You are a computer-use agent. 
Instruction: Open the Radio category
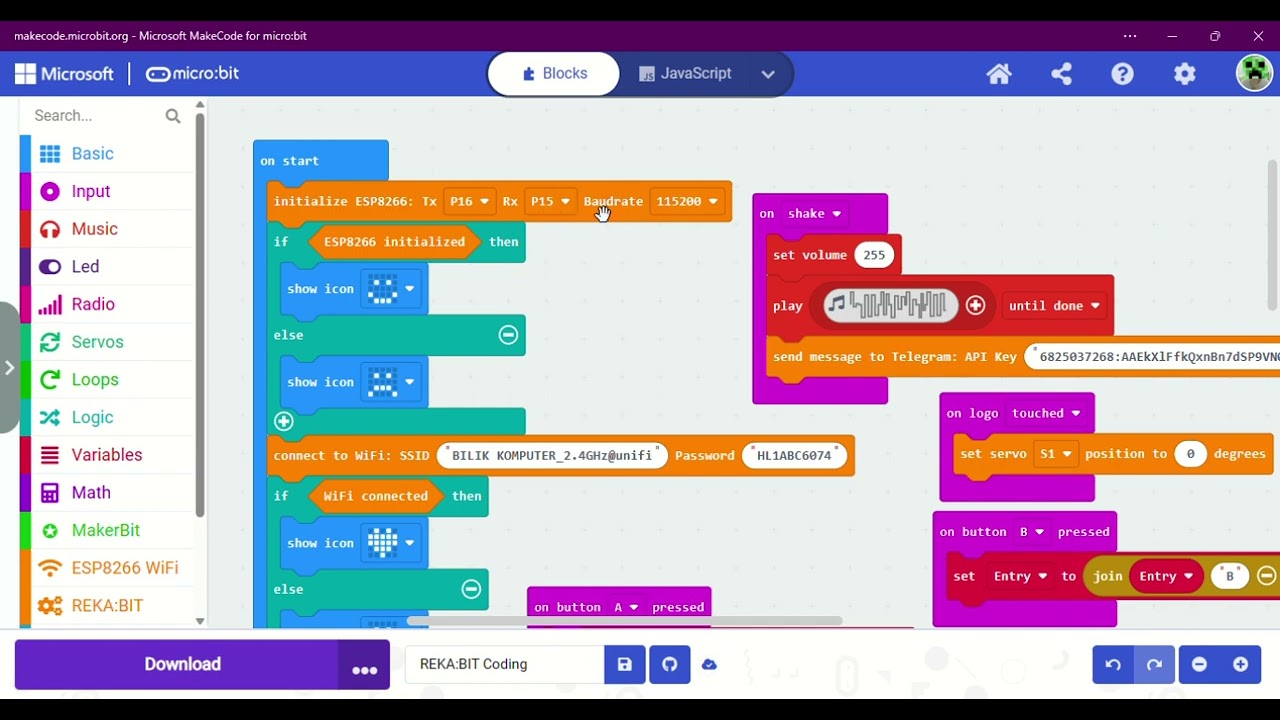click(x=107, y=304)
